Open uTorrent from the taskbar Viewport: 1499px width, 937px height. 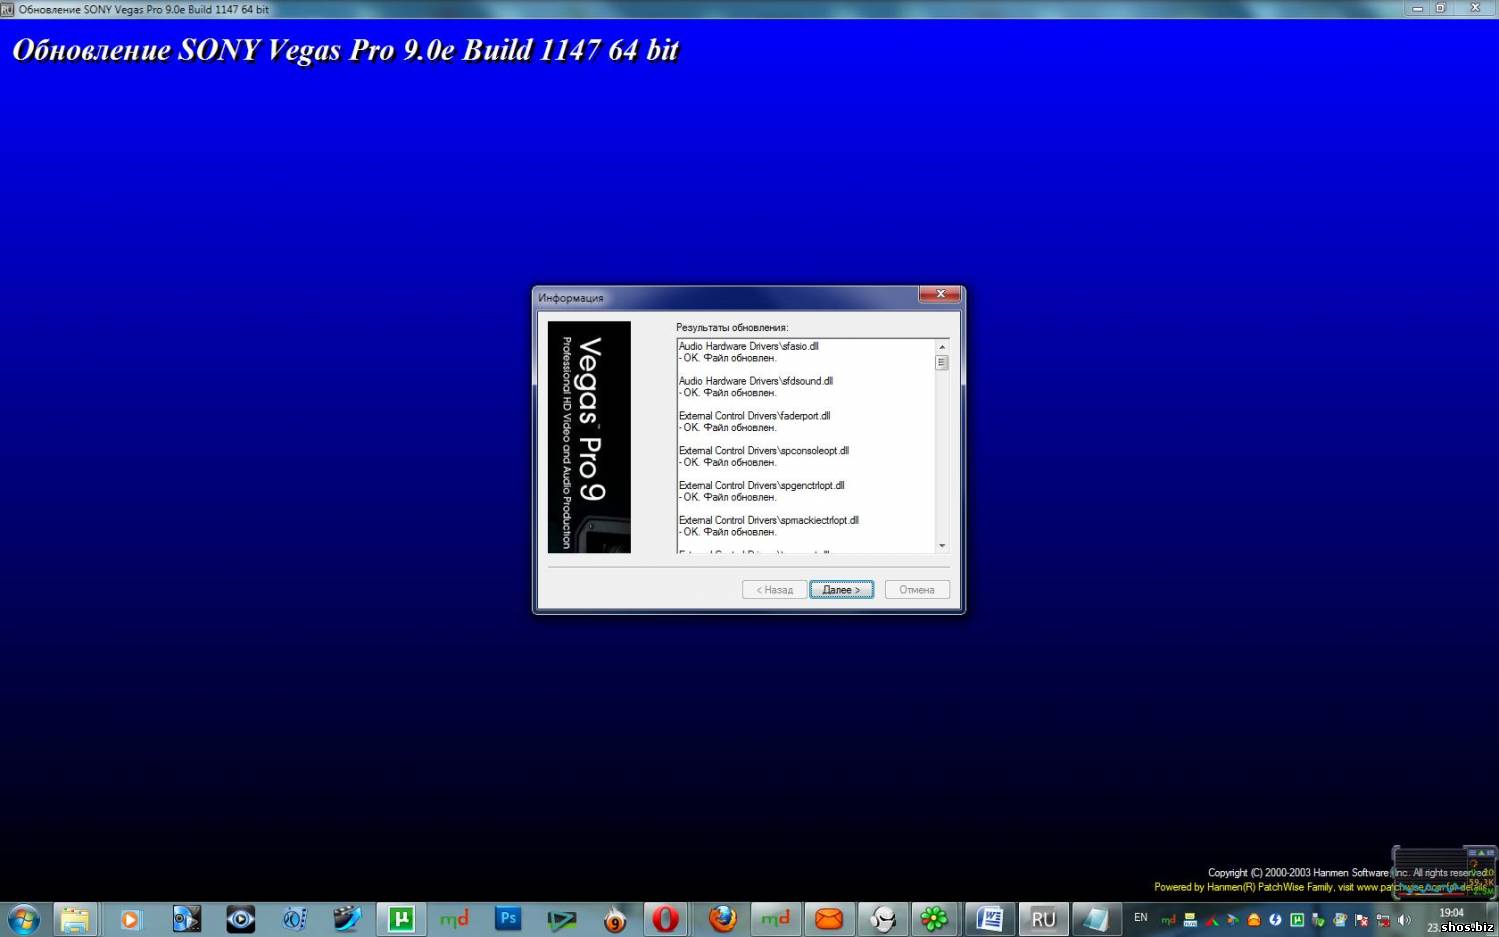pyautogui.click(x=401, y=919)
